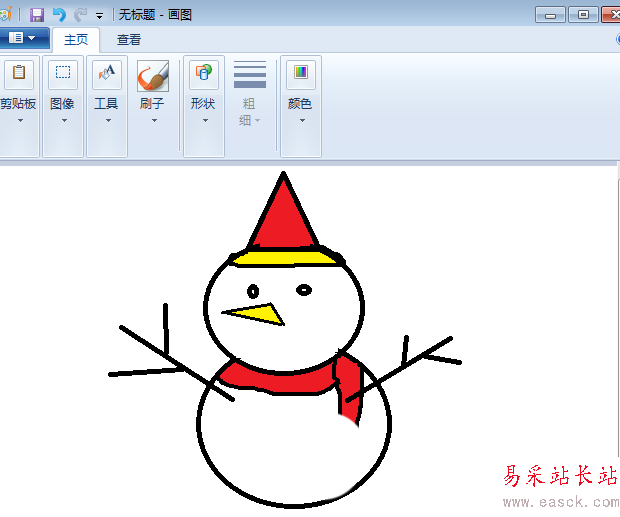620x517 pixels.
Task: Click the 颜色 rainbow color icon
Action: tap(301, 74)
